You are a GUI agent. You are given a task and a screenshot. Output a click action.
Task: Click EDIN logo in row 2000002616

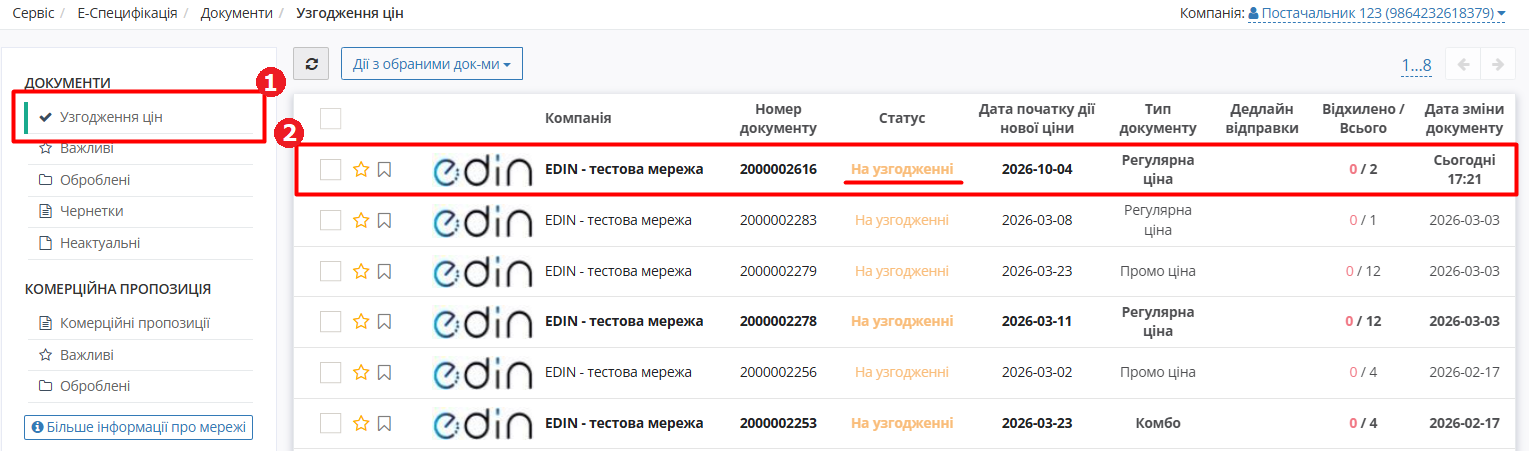pos(483,170)
